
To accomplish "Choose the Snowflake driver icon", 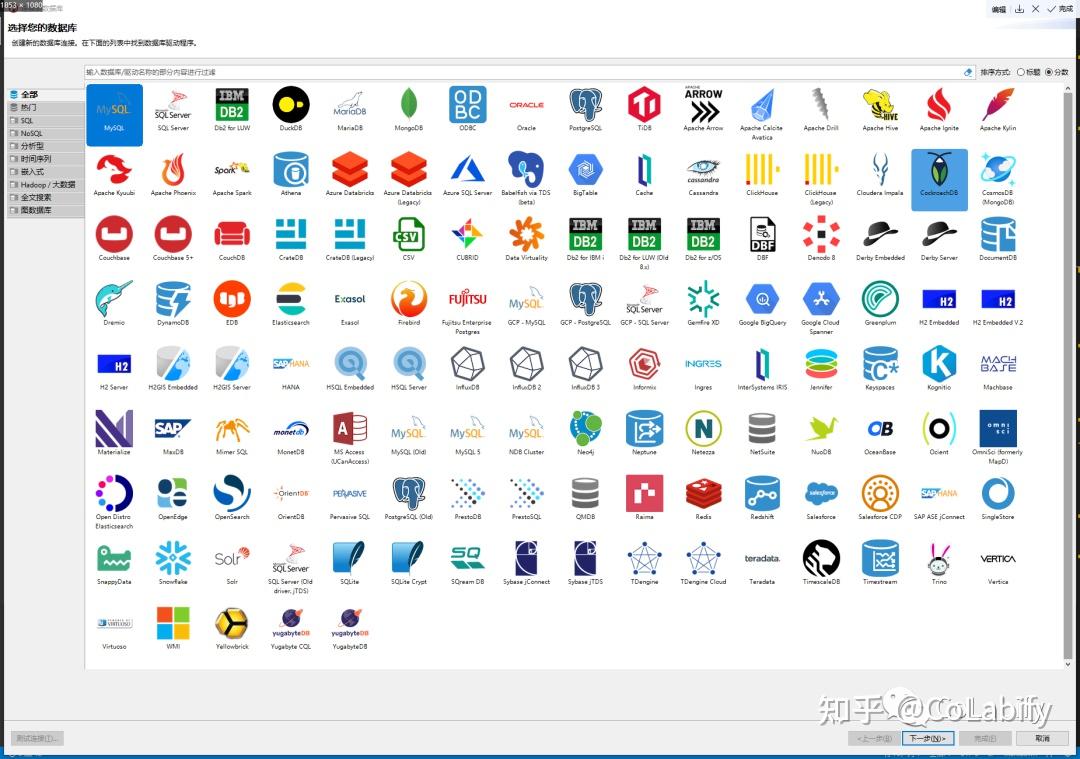I will (x=173, y=558).
